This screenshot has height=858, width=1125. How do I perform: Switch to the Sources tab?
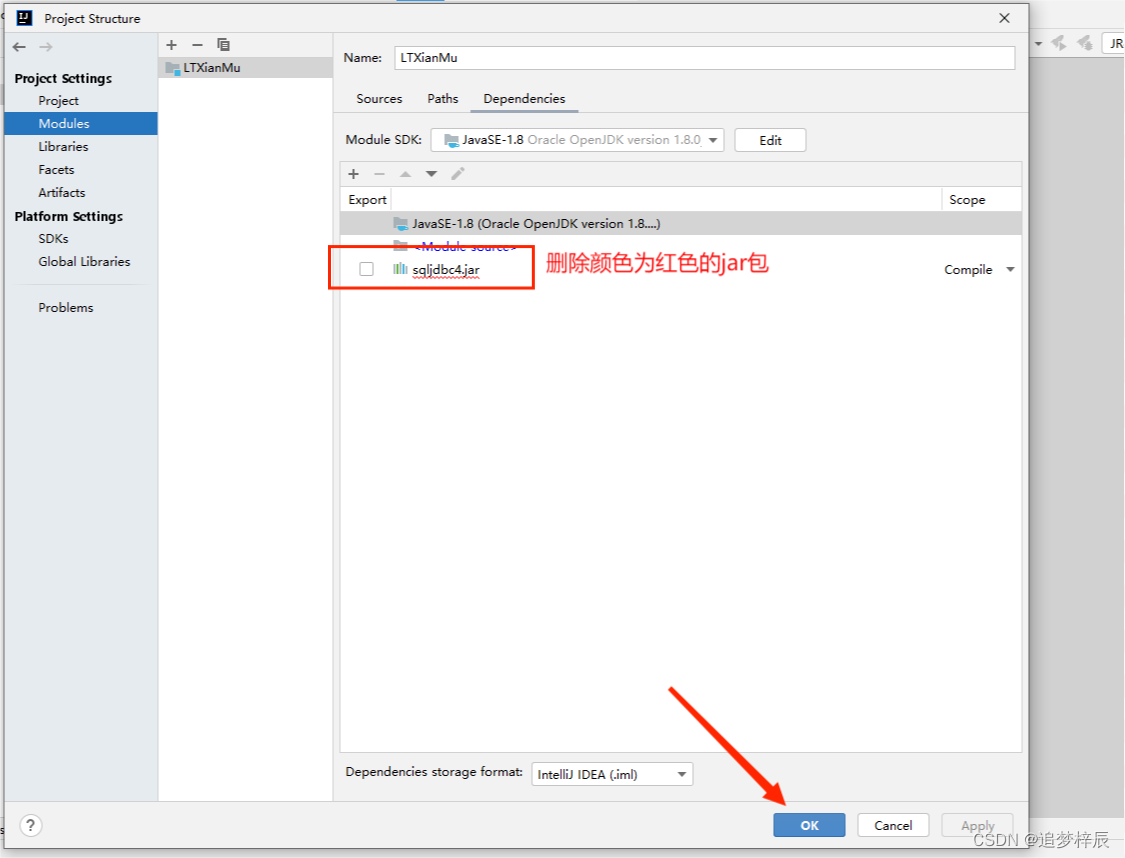(x=379, y=98)
